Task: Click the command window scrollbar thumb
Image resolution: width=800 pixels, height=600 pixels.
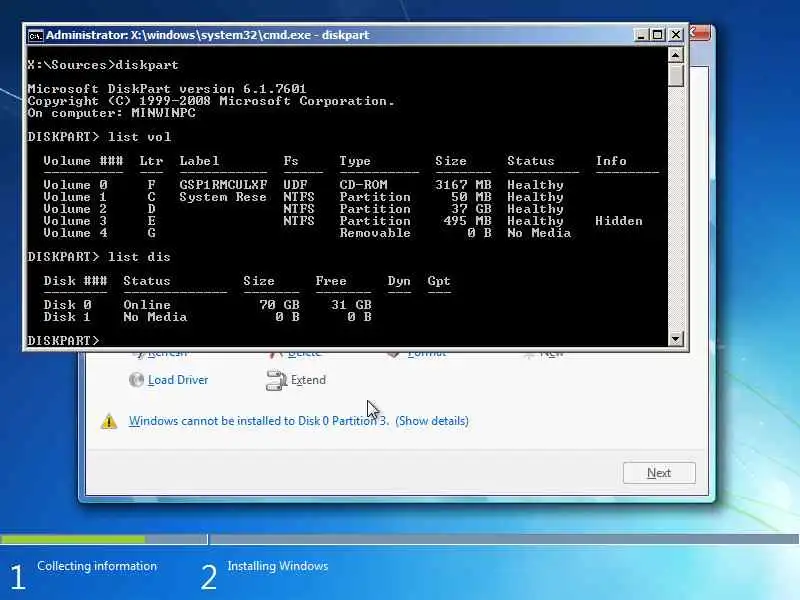Action: point(676,75)
